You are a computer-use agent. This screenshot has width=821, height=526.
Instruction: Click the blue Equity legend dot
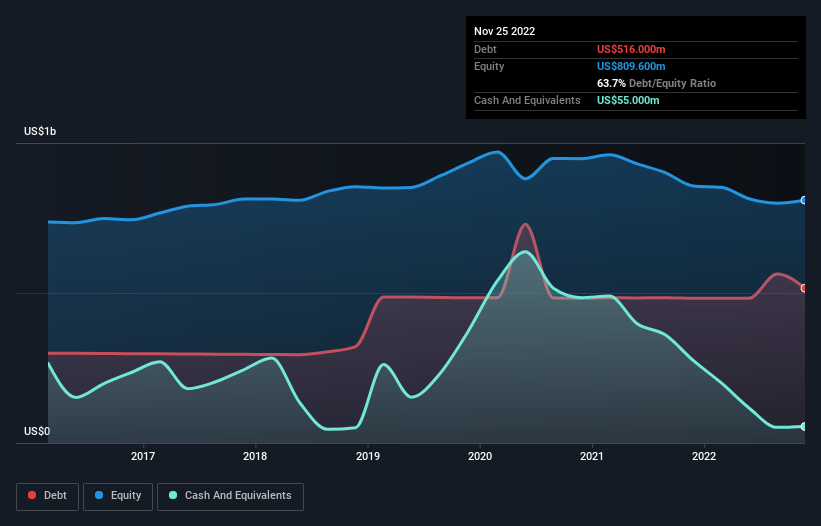click(x=99, y=495)
